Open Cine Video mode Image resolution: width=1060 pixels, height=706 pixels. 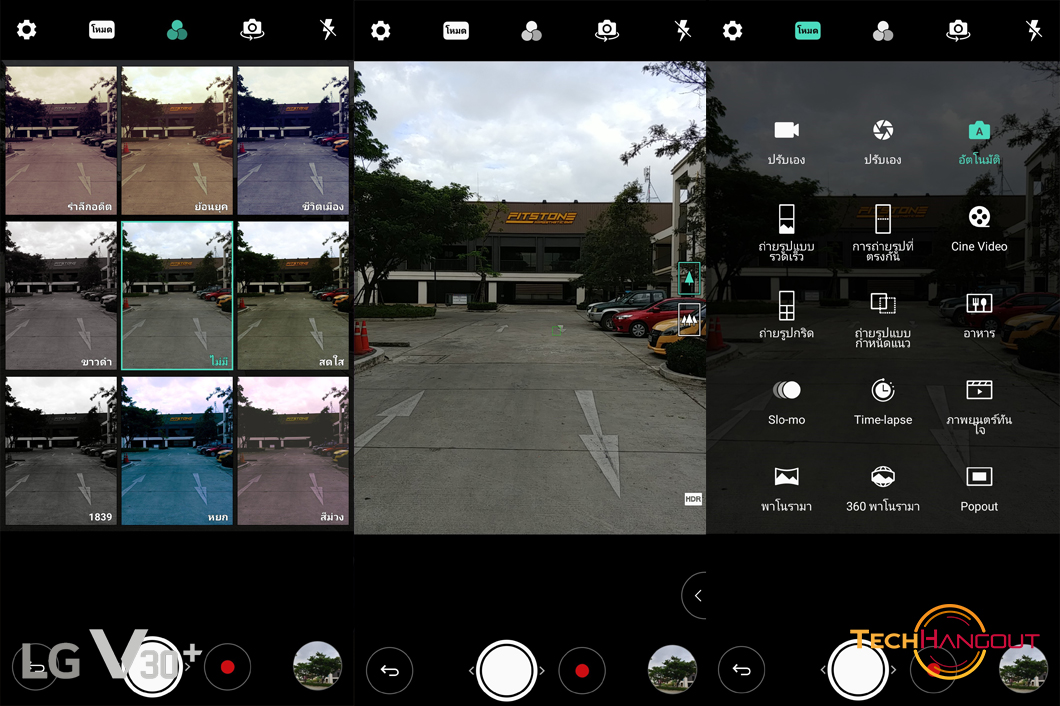[x=979, y=229]
